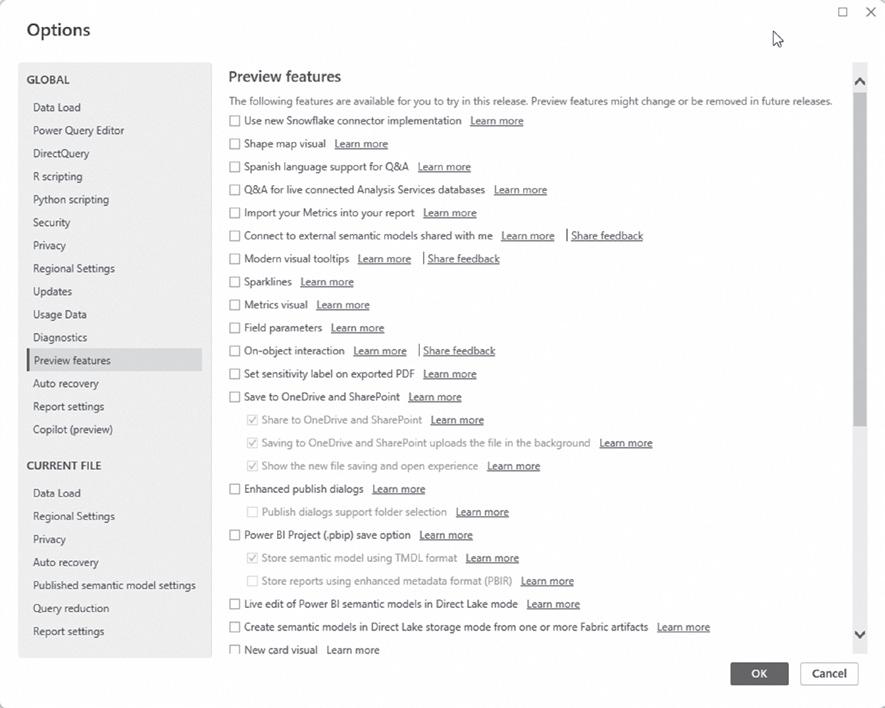The image size is (885, 708).
Task: Check Save to OneDrive and SharePoint
Action: click(235, 397)
